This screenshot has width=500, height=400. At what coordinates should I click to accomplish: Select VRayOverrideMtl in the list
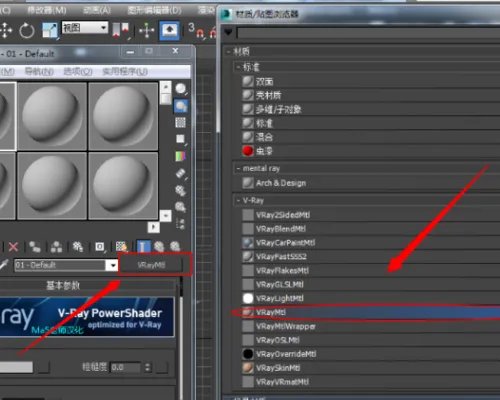click(371, 354)
